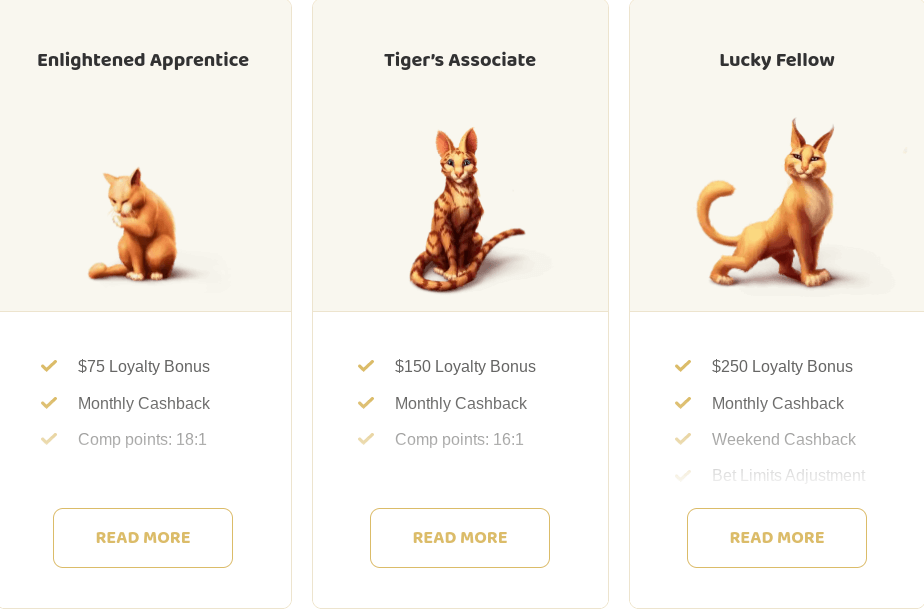
Task: Click Read More under Enlightened Apprentice
Action: pyautogui.click(x=143, y=538)
